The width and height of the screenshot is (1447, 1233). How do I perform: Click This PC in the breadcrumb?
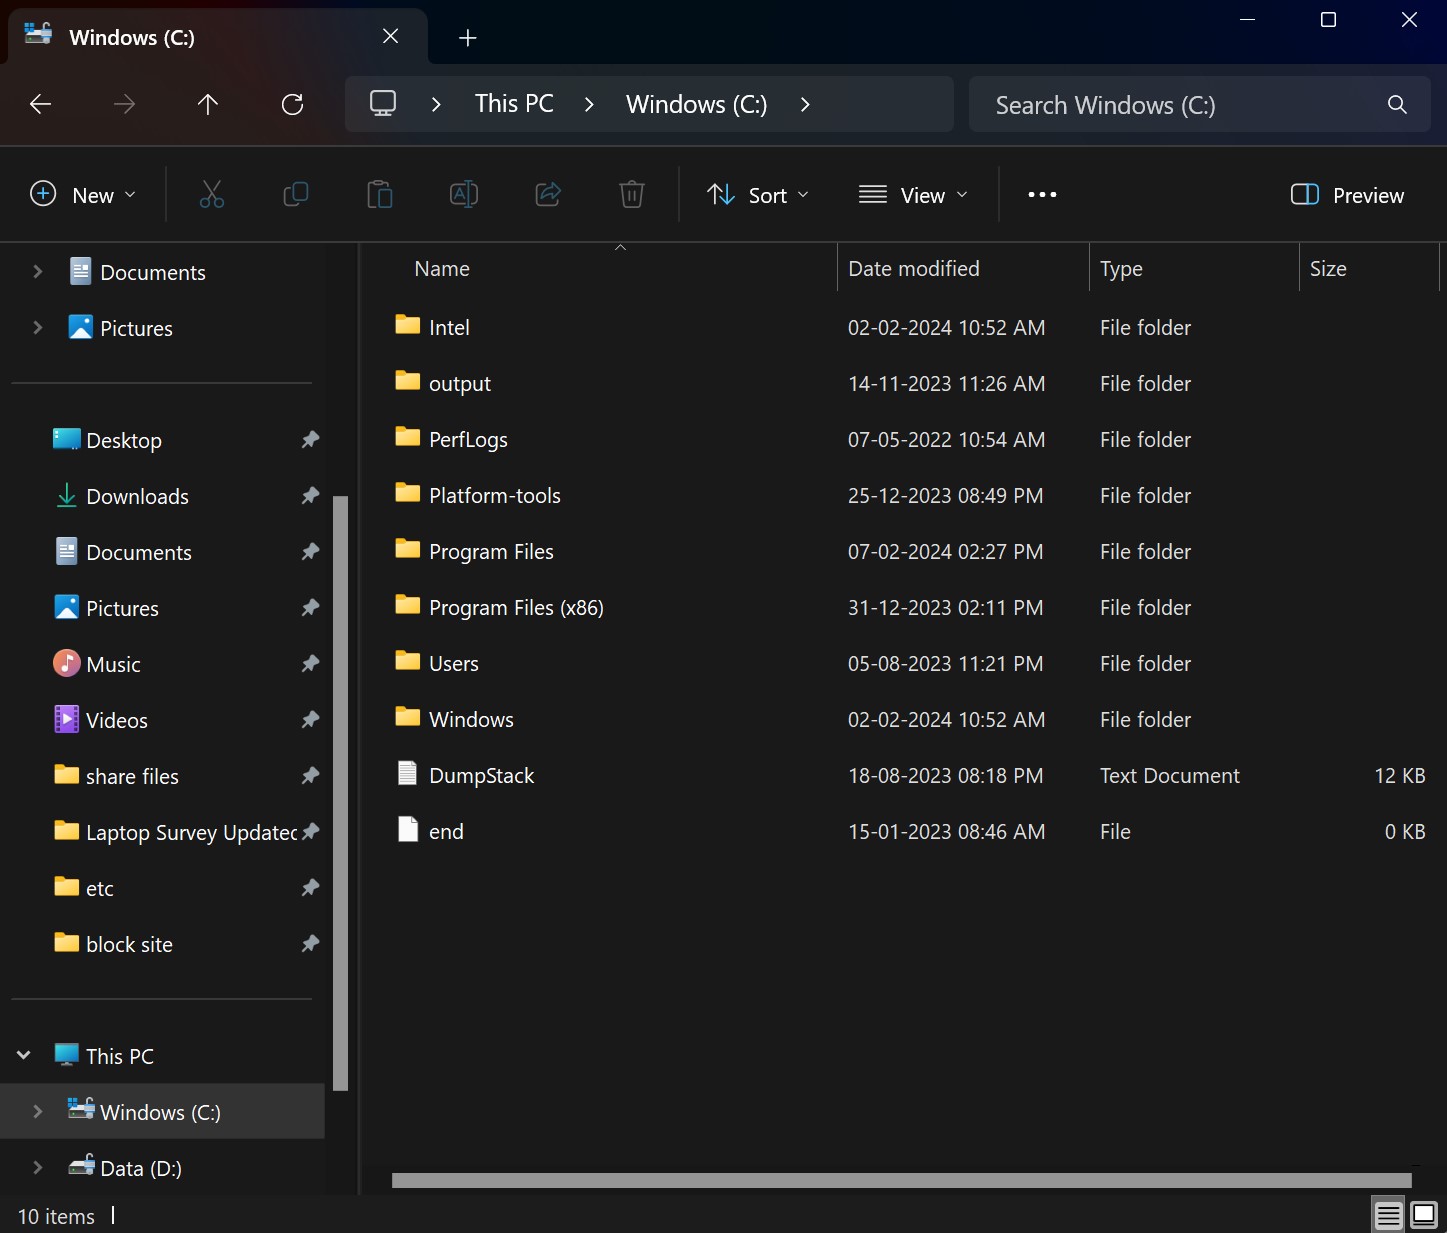coord(514,104)
